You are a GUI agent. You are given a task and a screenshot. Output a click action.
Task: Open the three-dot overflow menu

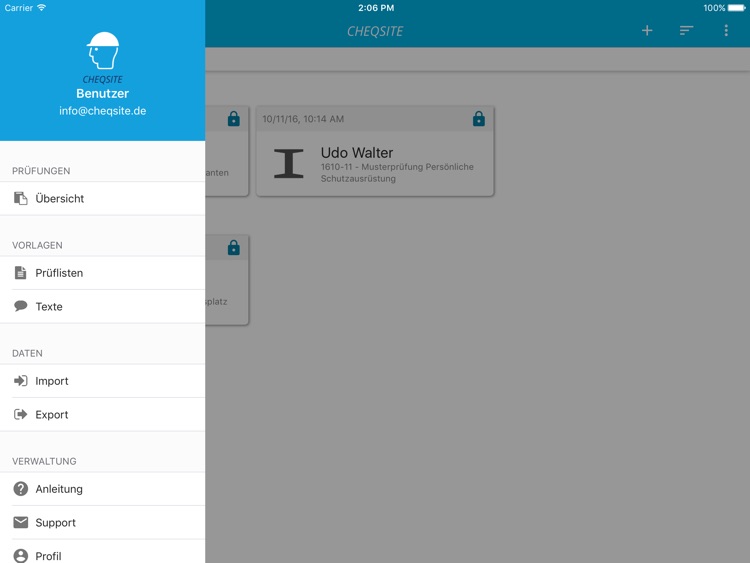click(x=726, y=31)
